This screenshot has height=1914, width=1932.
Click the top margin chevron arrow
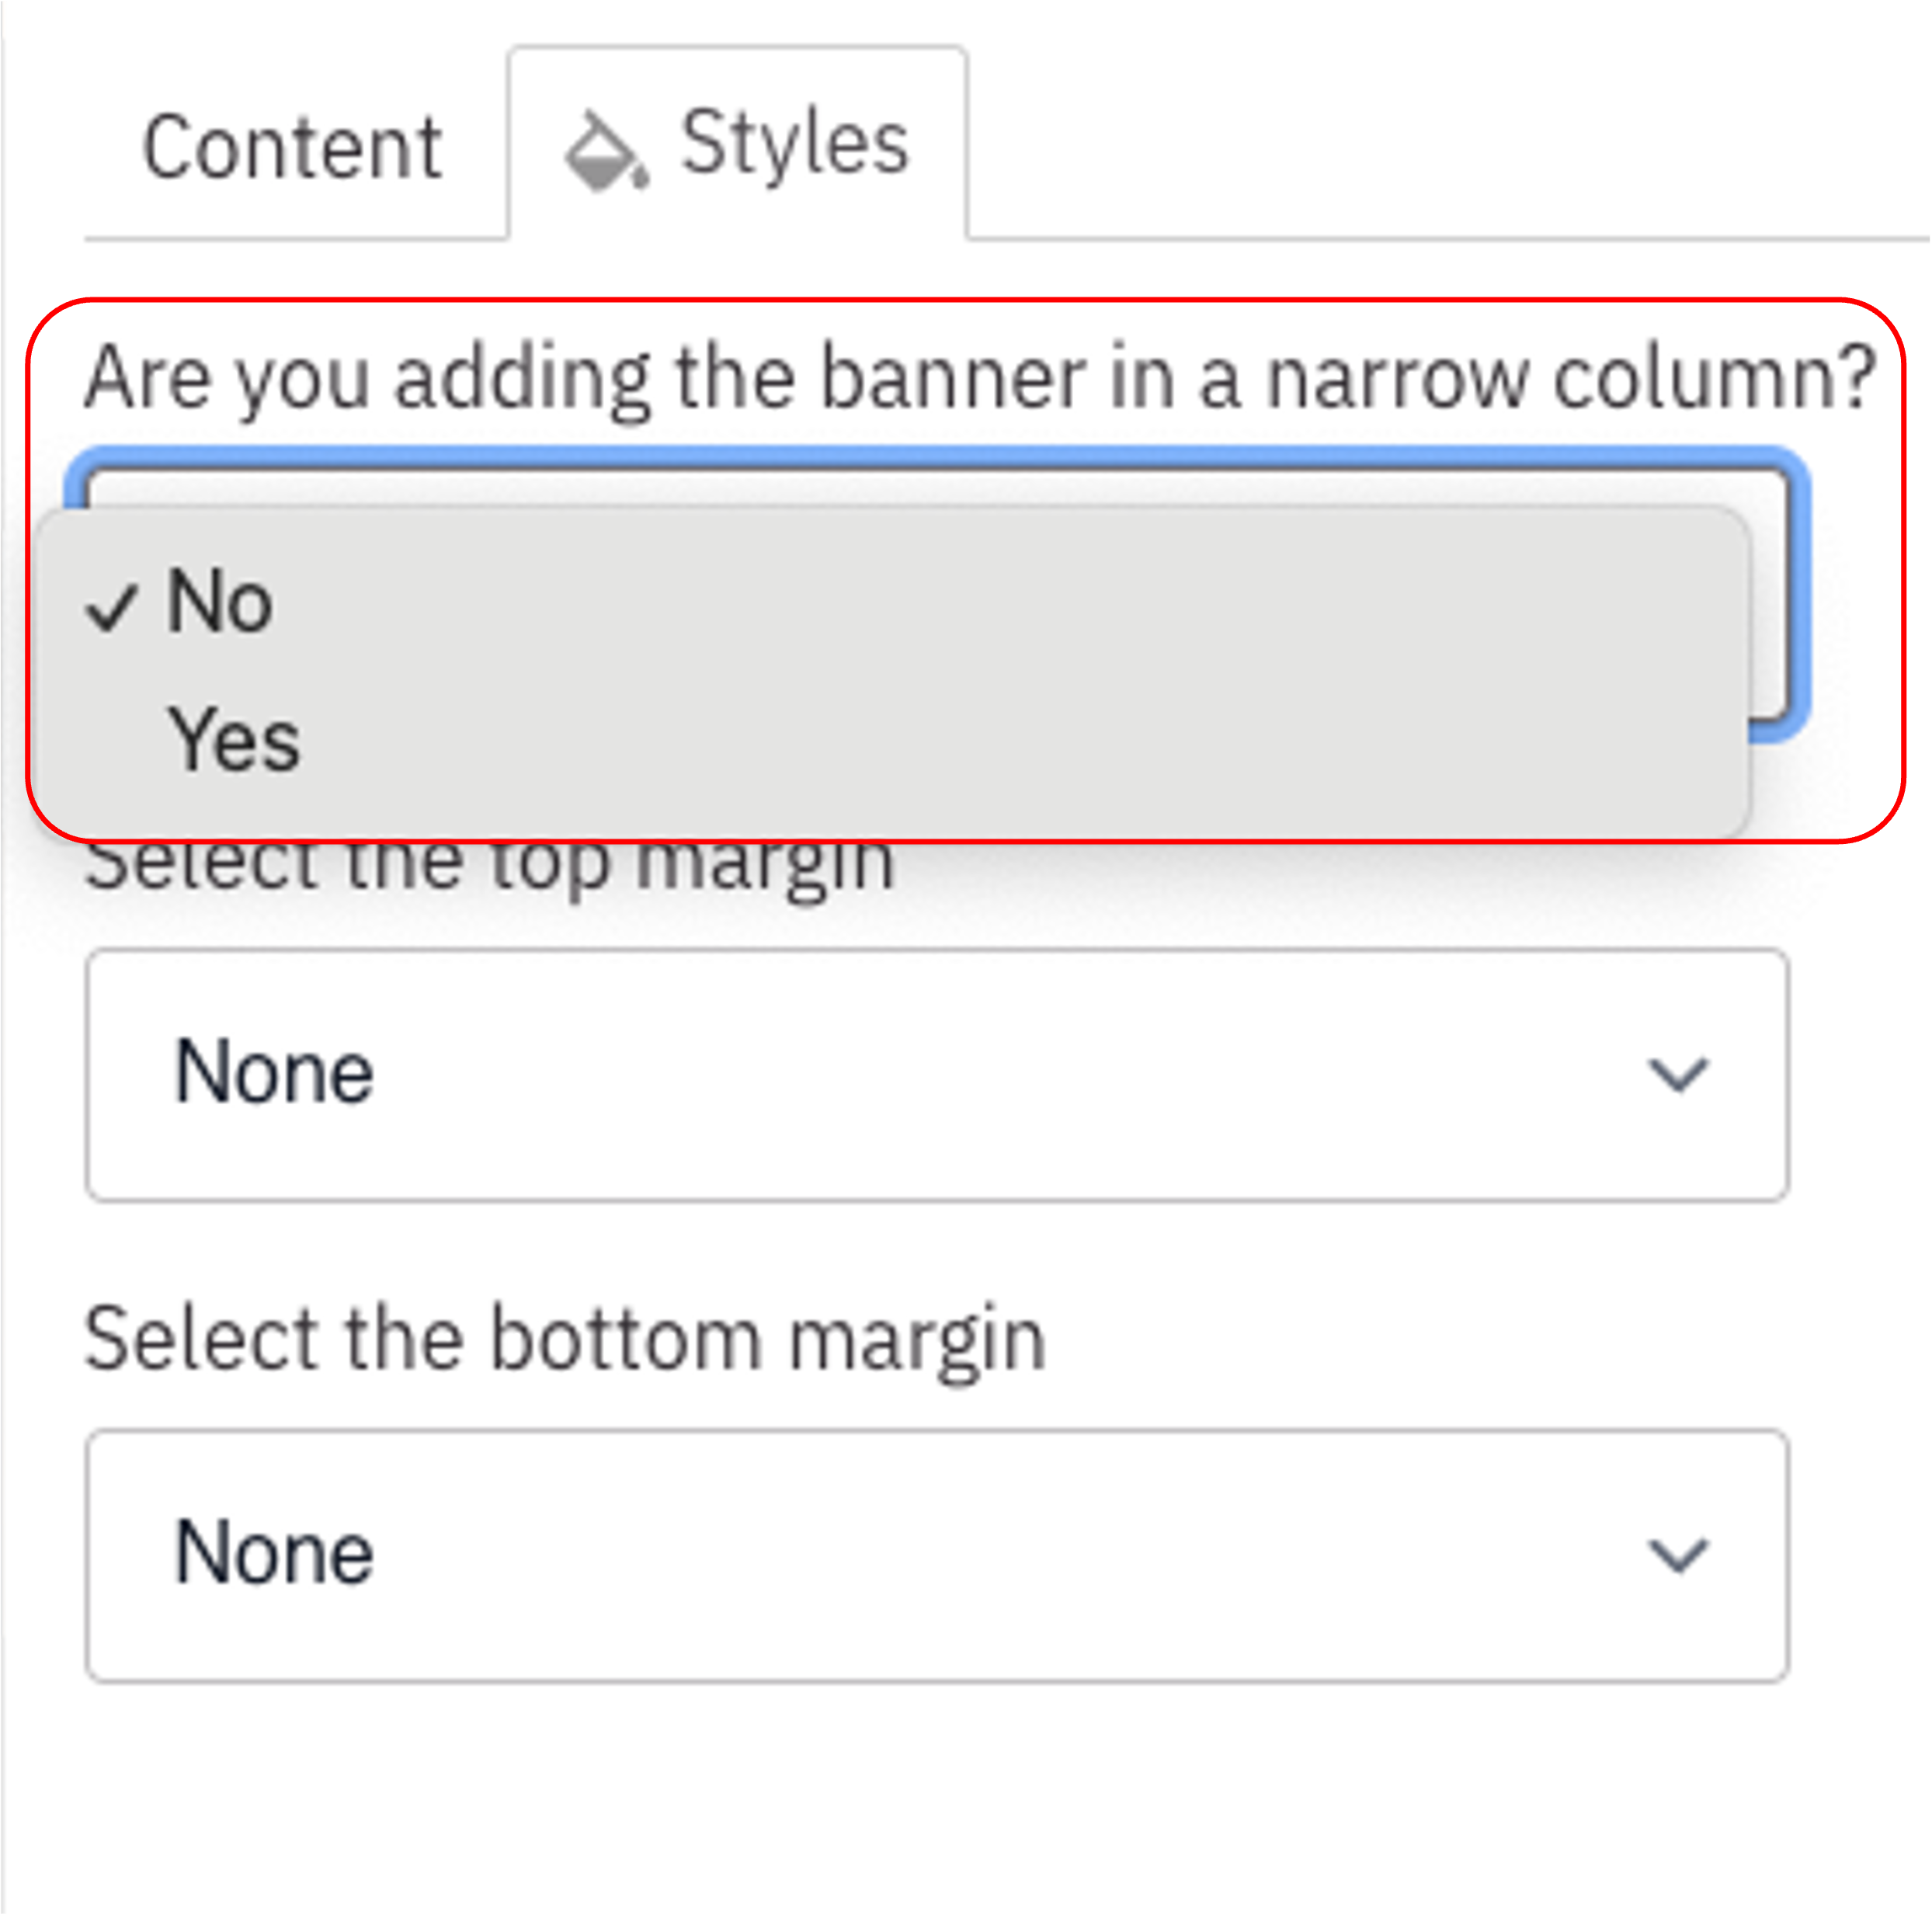[1678, 1075]
